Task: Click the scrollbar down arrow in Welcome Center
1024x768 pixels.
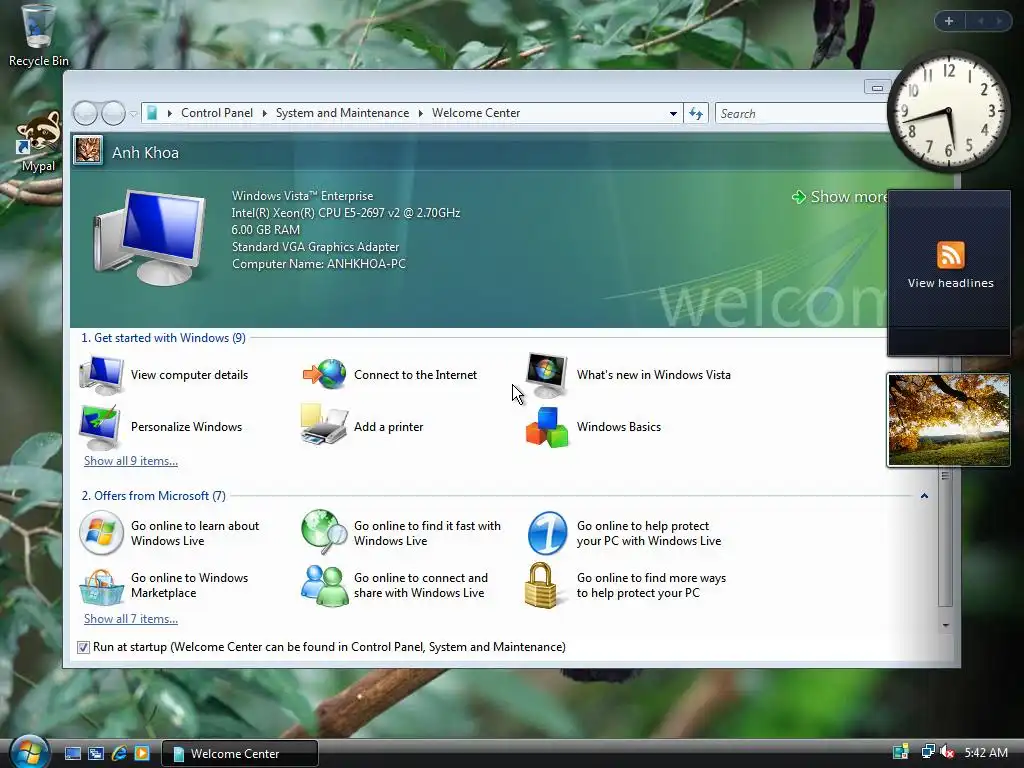Action: point(946,625)
